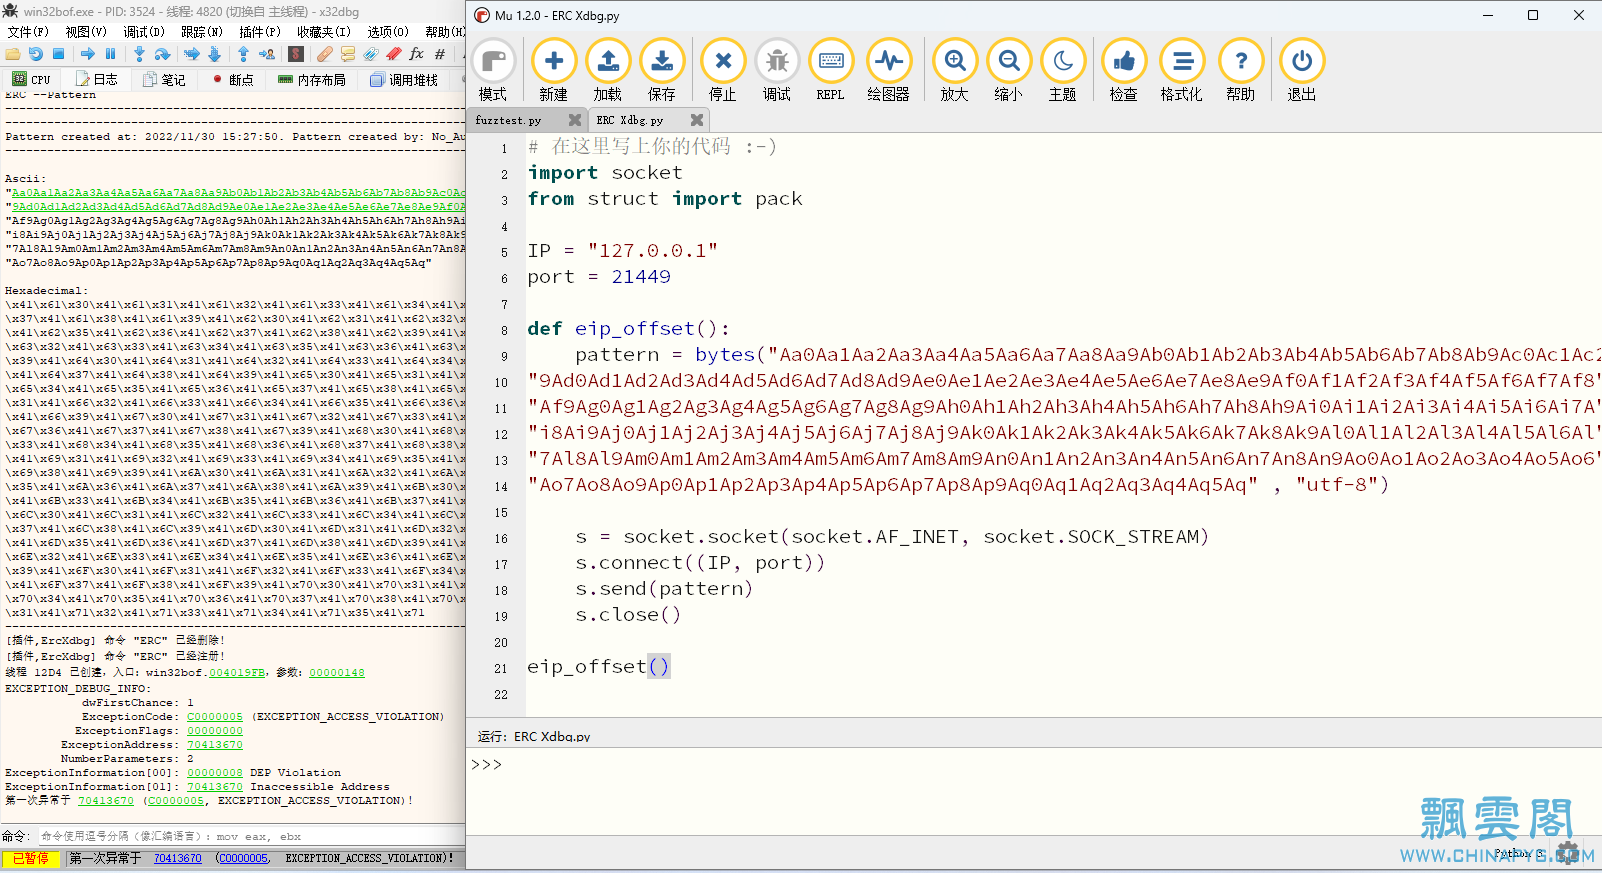This screenshot has height=873, width=1602.
Task: Click x32dbg run arrow icon
Action: pyautogui.click(x=88, y=54)
